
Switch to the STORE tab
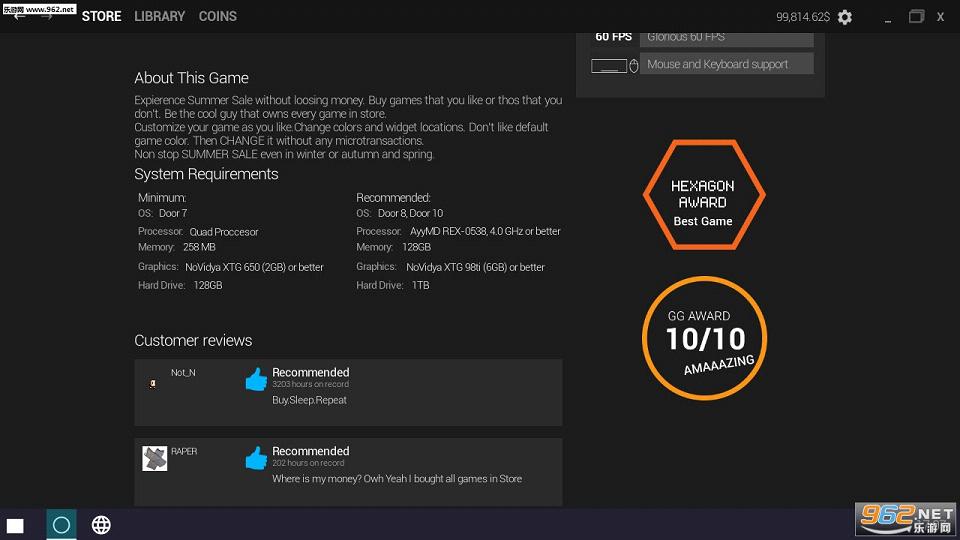102,16
